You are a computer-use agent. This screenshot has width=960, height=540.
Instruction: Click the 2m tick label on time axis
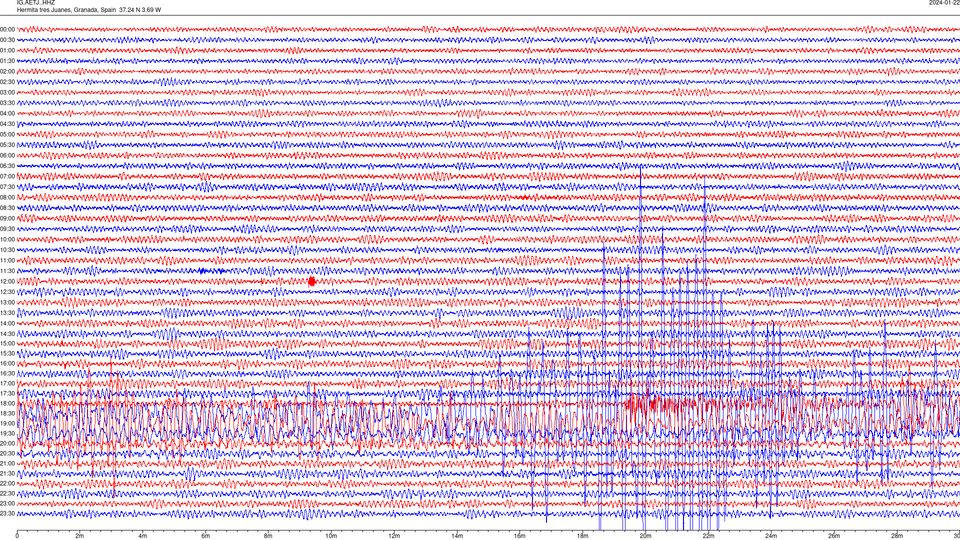point(80,536)
